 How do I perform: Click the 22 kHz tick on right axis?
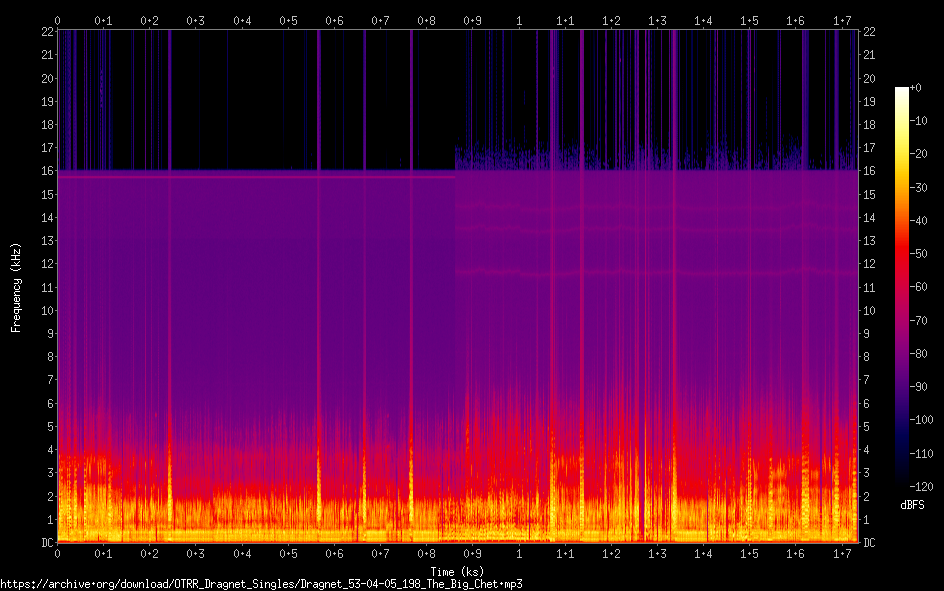click(x=868, y=32)
